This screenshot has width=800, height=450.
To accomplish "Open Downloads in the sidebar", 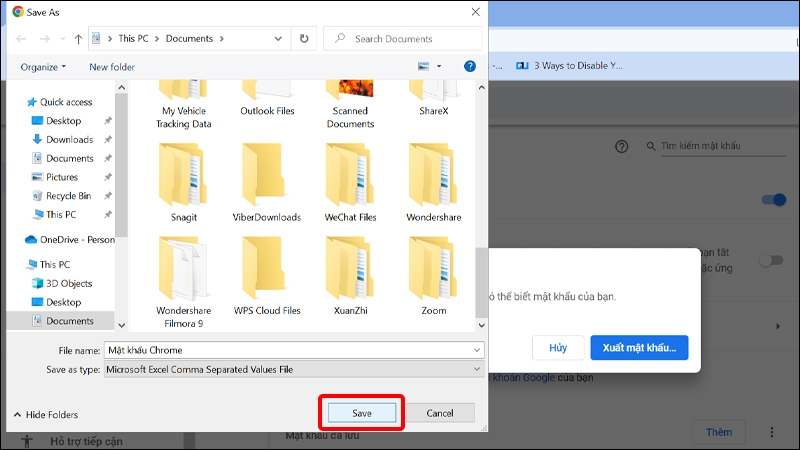I will 63,140.
